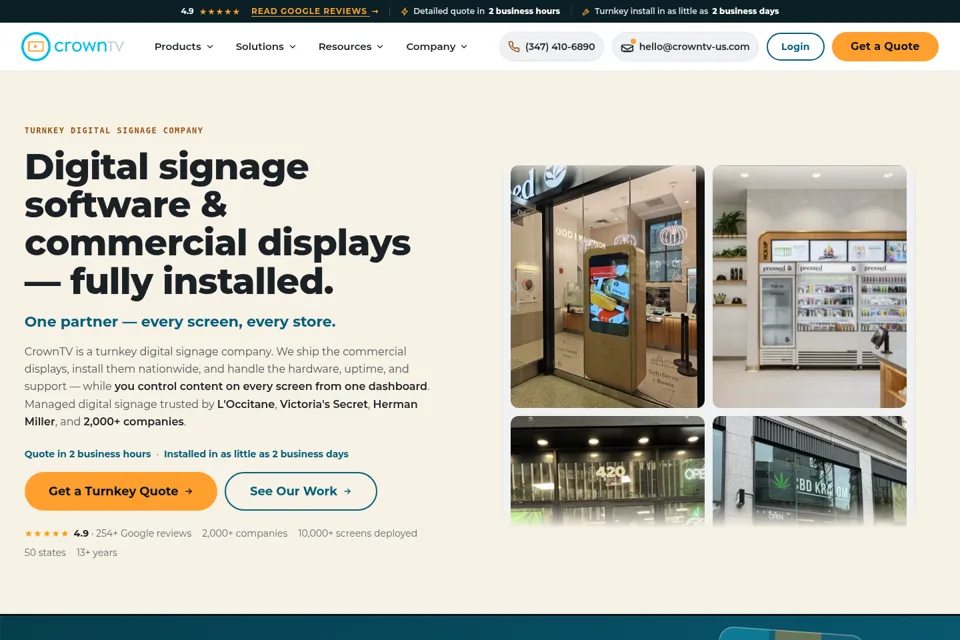
Task: Click the arrow inside See Our Work
Action: click(347, 491)
